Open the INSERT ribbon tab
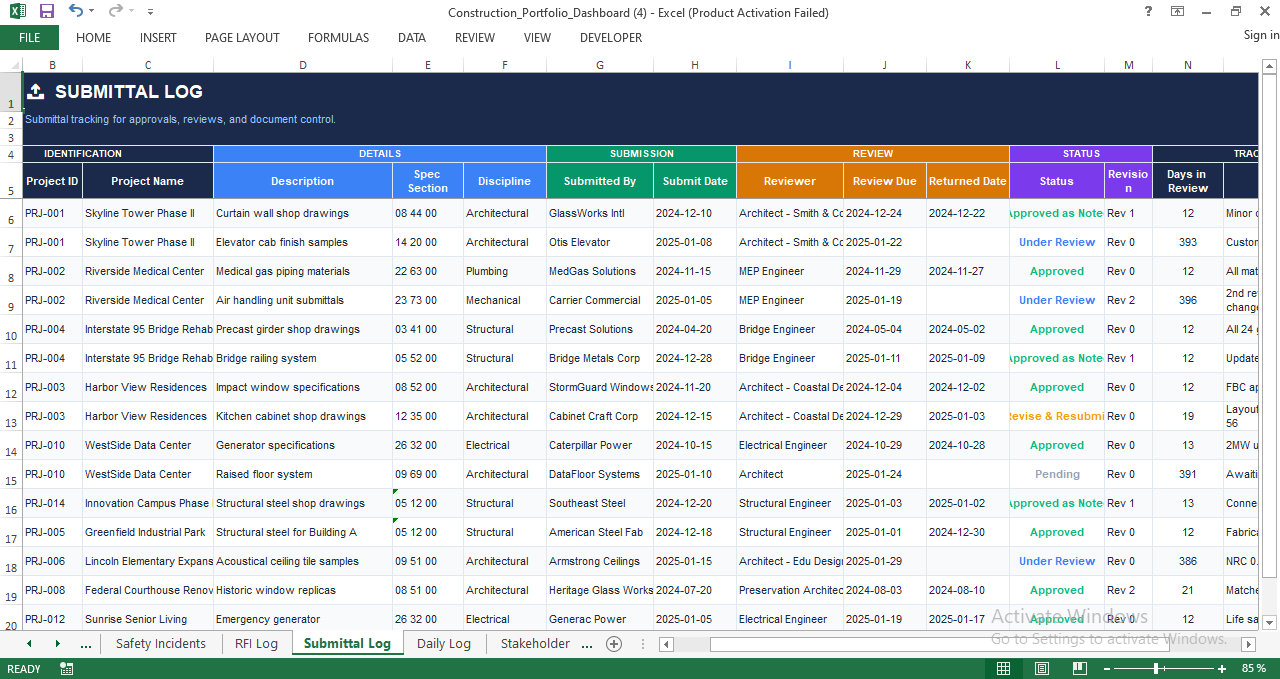 tap(158, 37)
